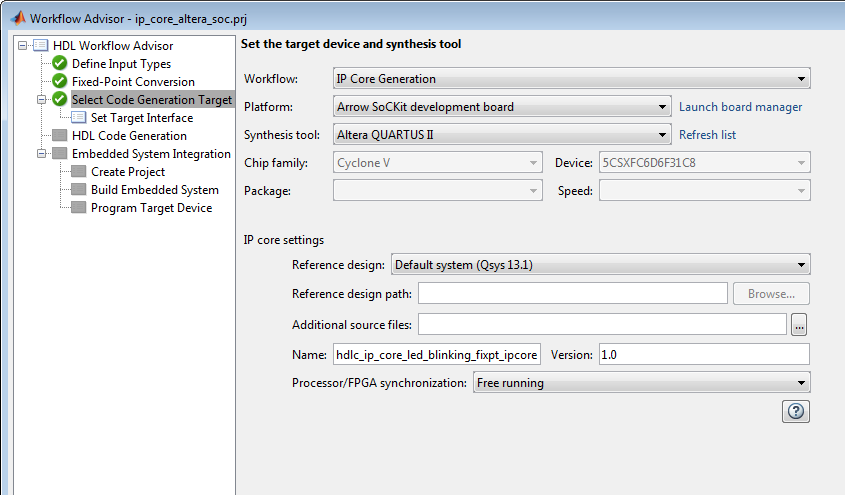Click the Set Target Interface step icon

pos(79,118)
